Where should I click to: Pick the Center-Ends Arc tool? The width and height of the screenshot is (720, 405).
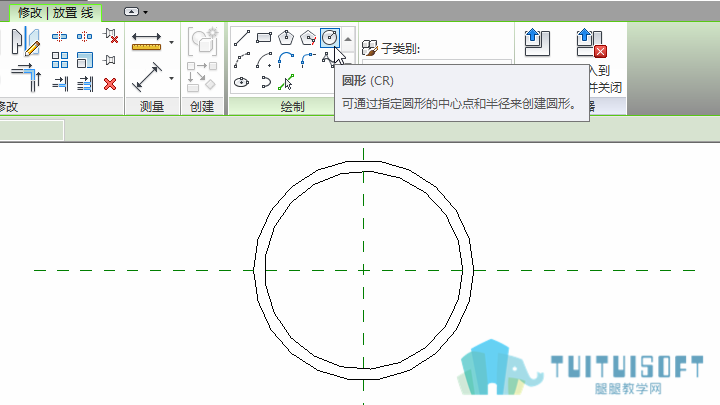tap(264, 60)
